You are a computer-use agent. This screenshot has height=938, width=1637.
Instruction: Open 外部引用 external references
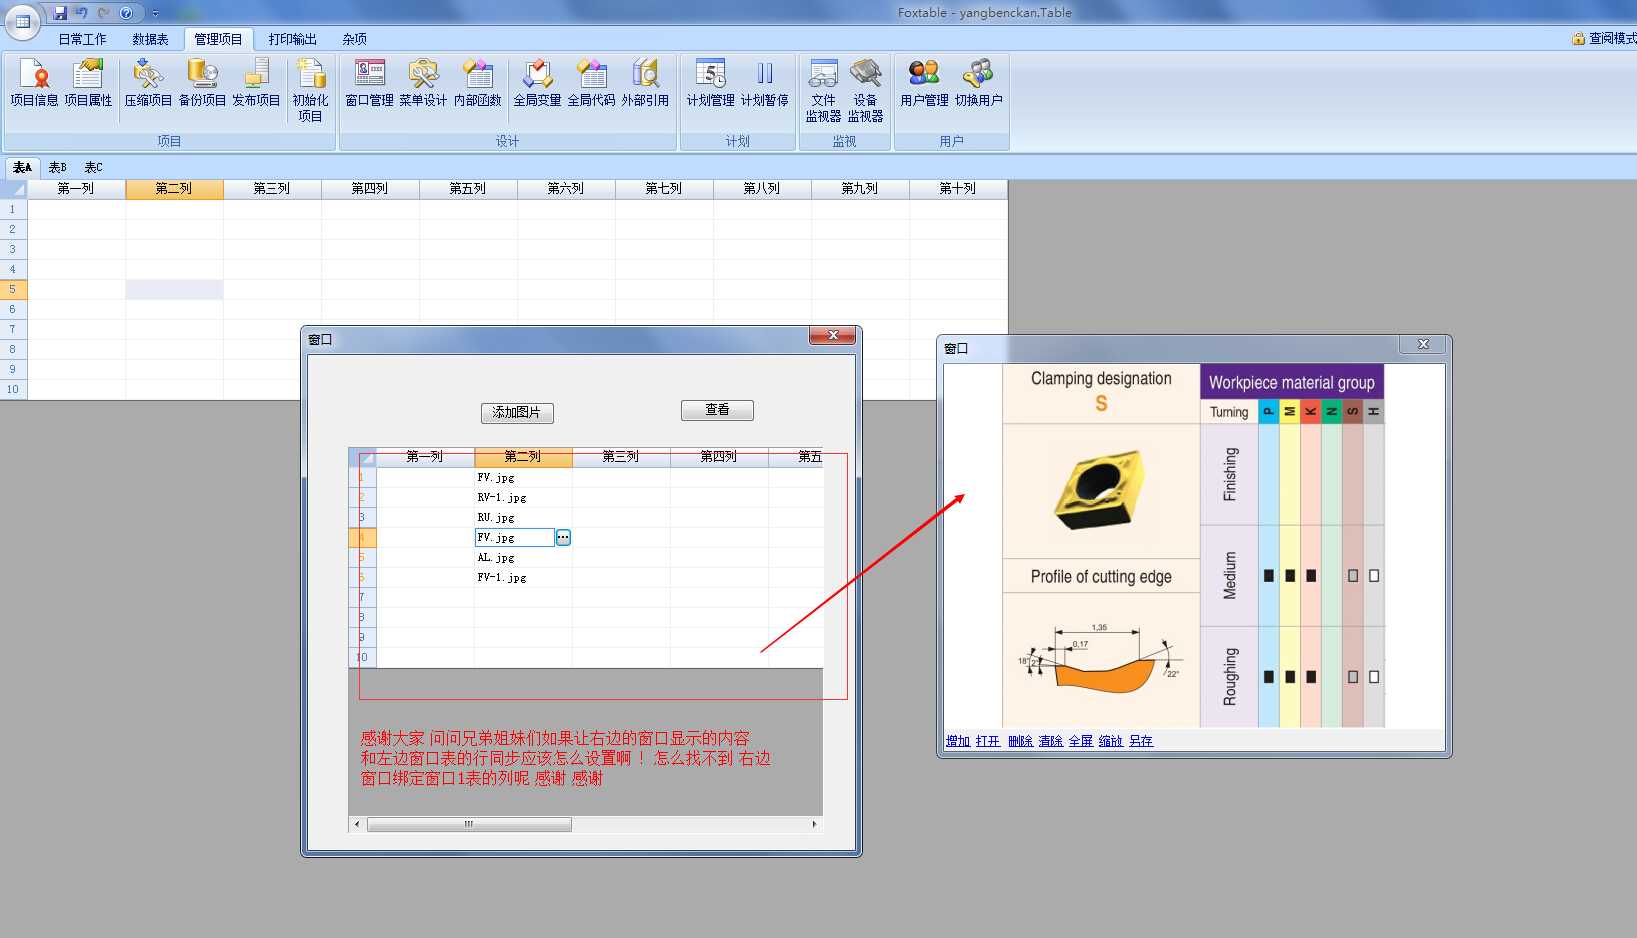(645, 82)
